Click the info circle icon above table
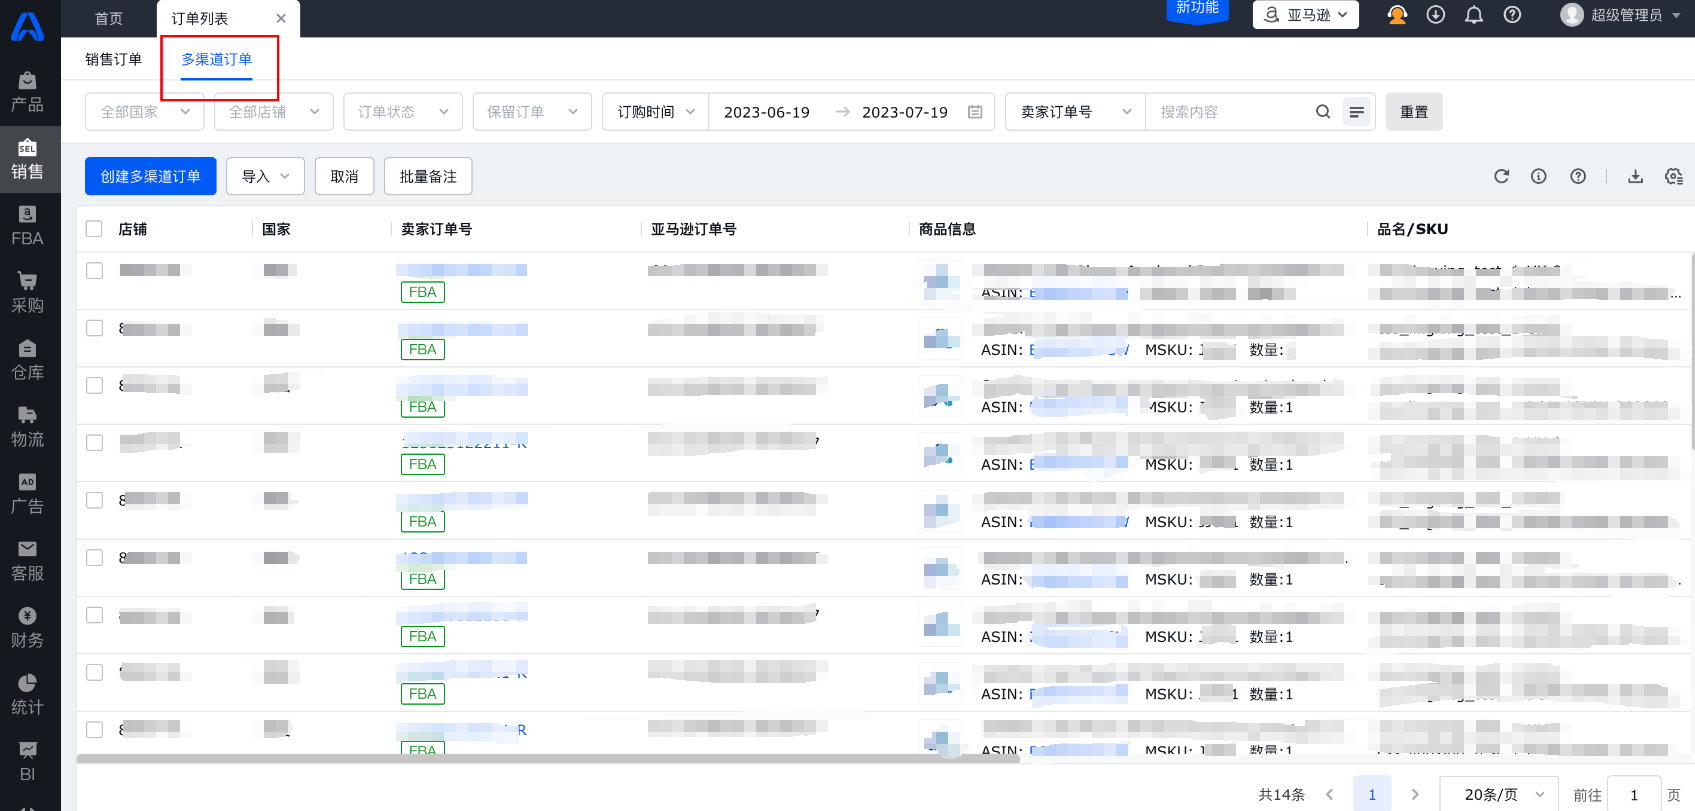 point(1539,176)
